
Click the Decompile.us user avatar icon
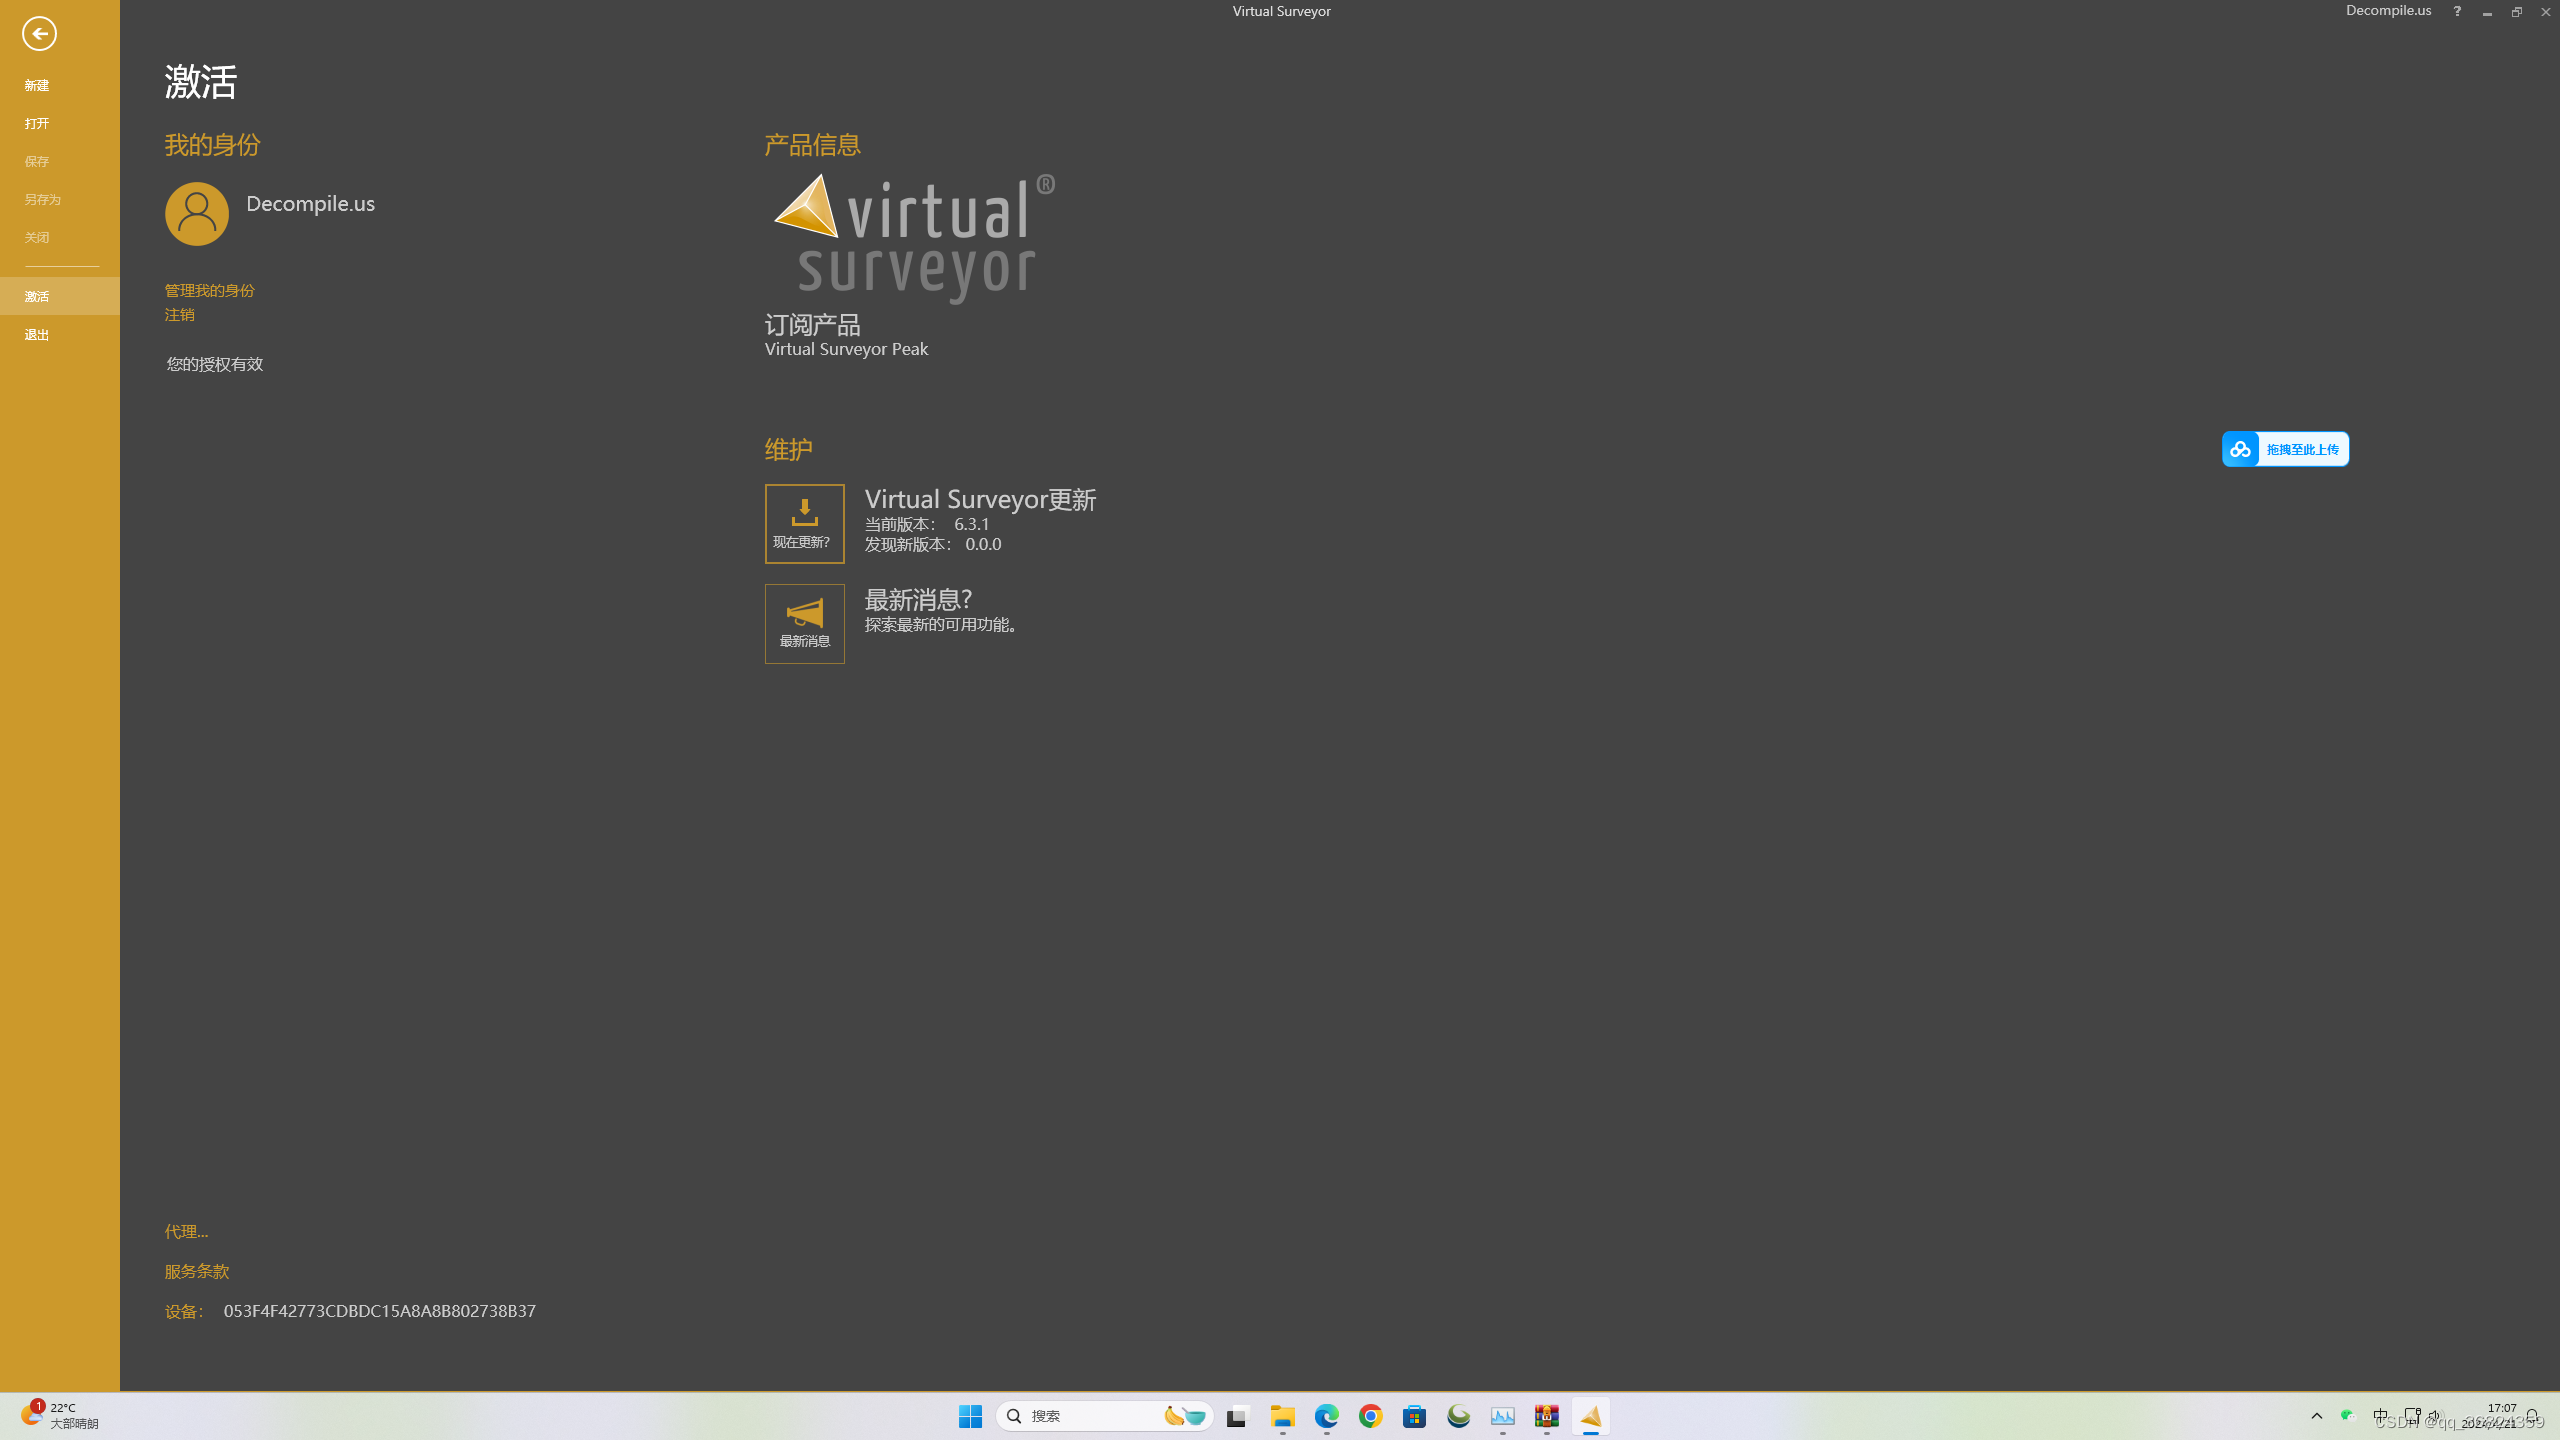point(197,213)
